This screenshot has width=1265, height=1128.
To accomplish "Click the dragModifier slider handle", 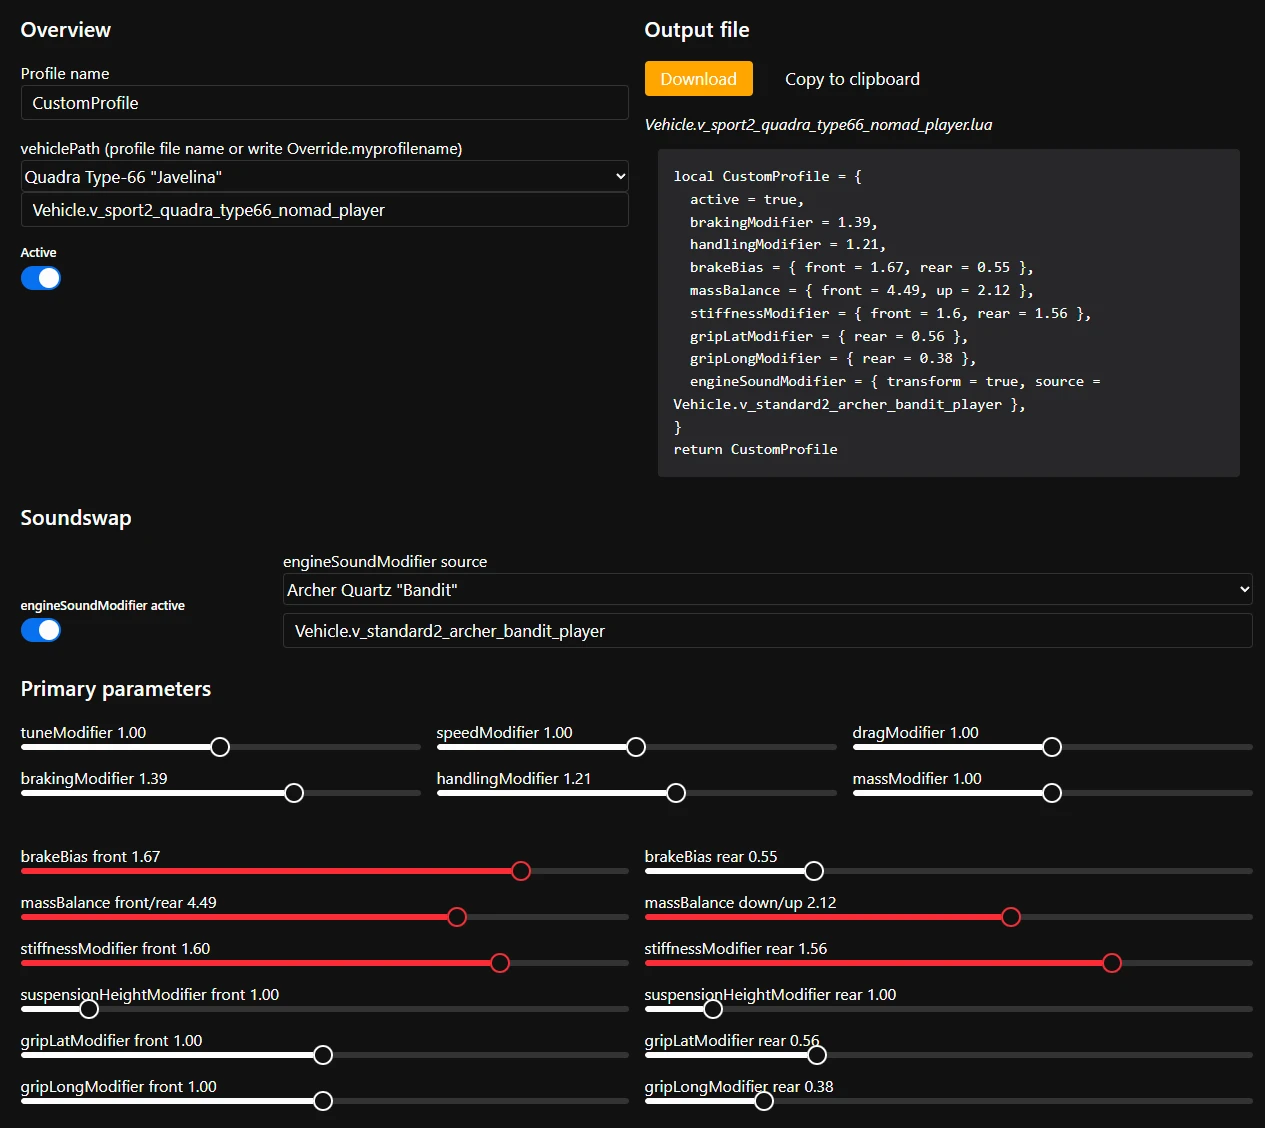I will click(1052, 747).
